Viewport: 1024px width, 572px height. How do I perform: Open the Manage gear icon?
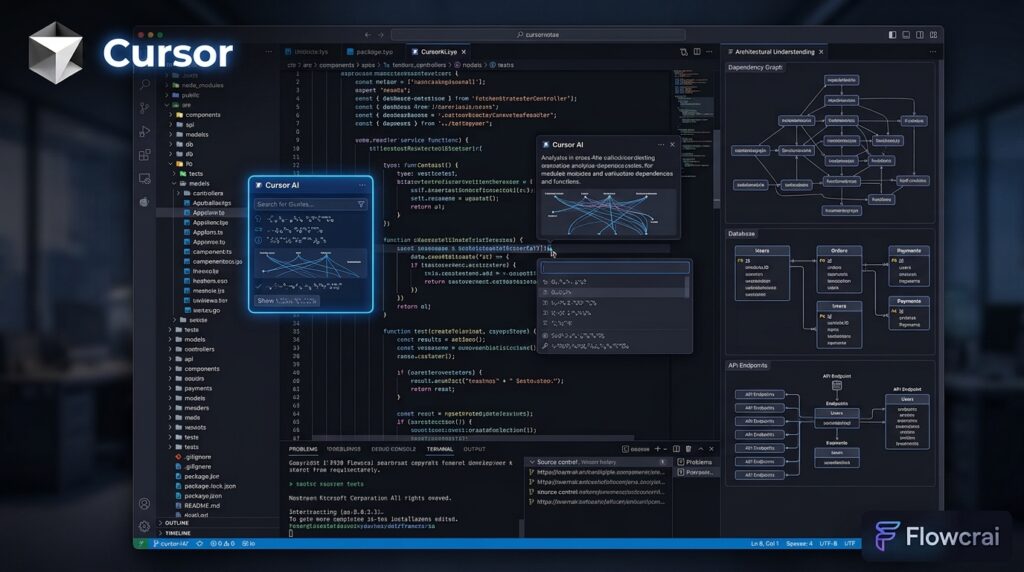click(144, 526)
